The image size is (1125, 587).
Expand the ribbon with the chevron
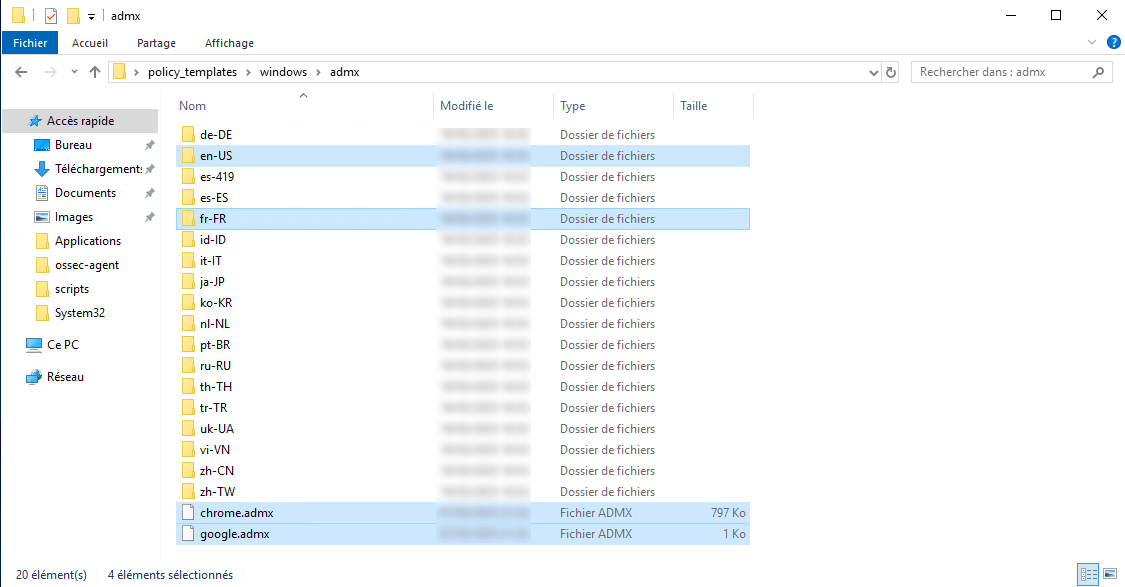(x=1092, y=43)
